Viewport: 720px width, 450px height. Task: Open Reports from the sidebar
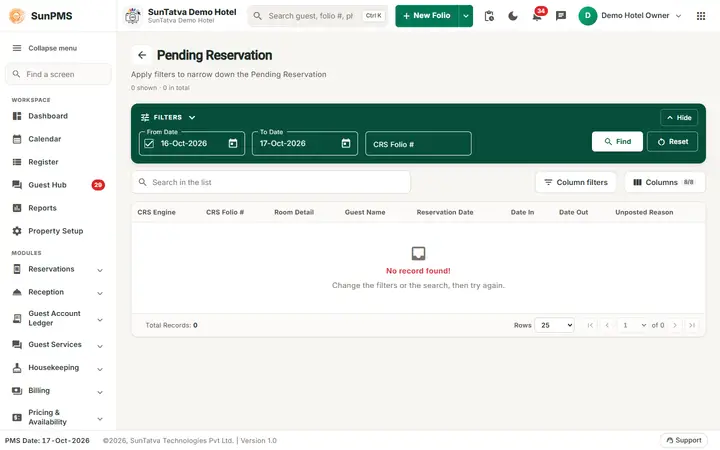[x=58, y=208]
